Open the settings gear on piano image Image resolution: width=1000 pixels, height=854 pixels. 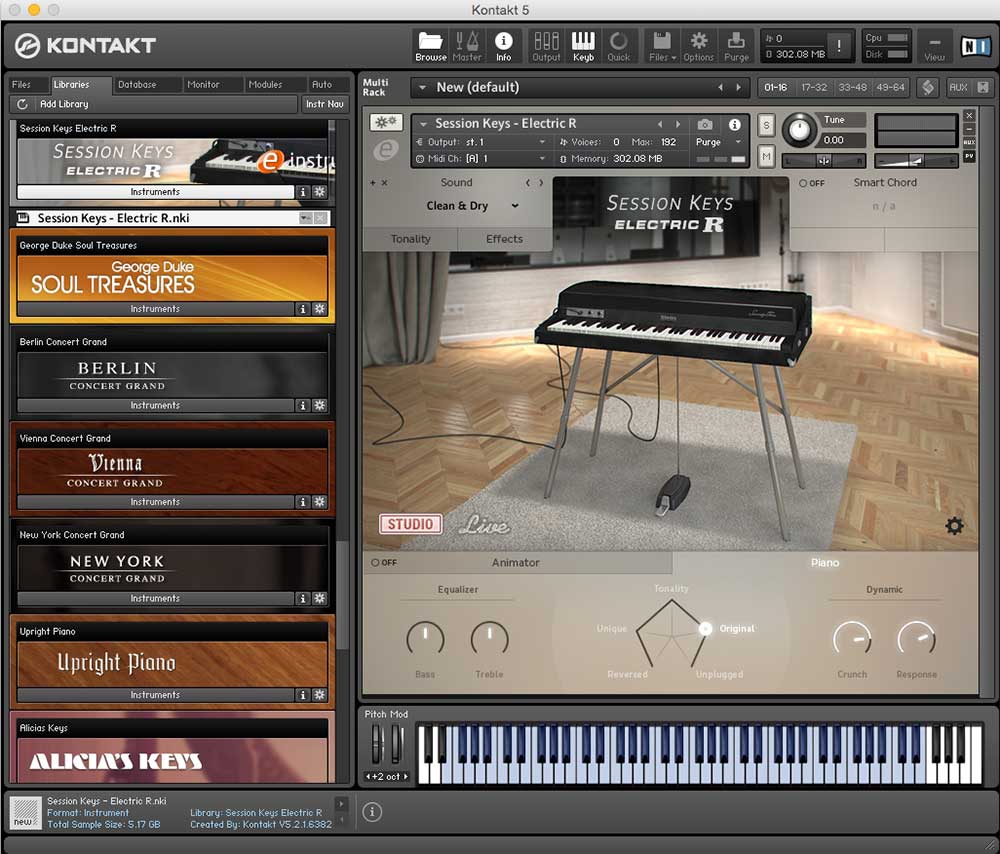click(x=954, y=526)
